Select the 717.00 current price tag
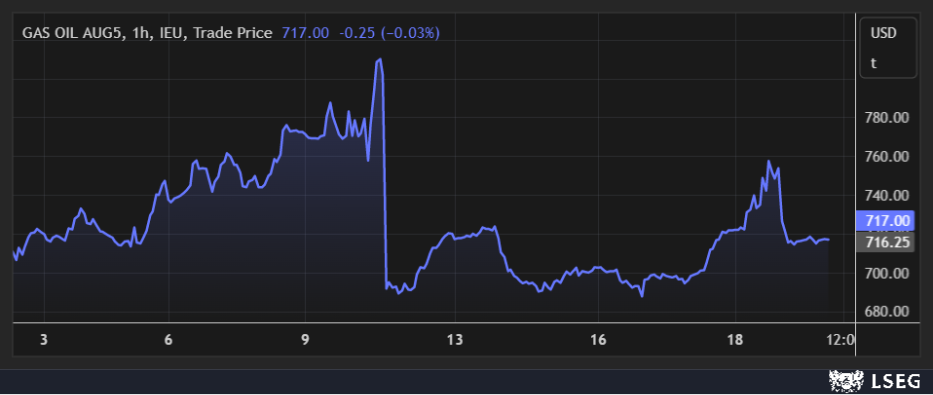Viewport: 933px width, 395px height. click(884, 221)
